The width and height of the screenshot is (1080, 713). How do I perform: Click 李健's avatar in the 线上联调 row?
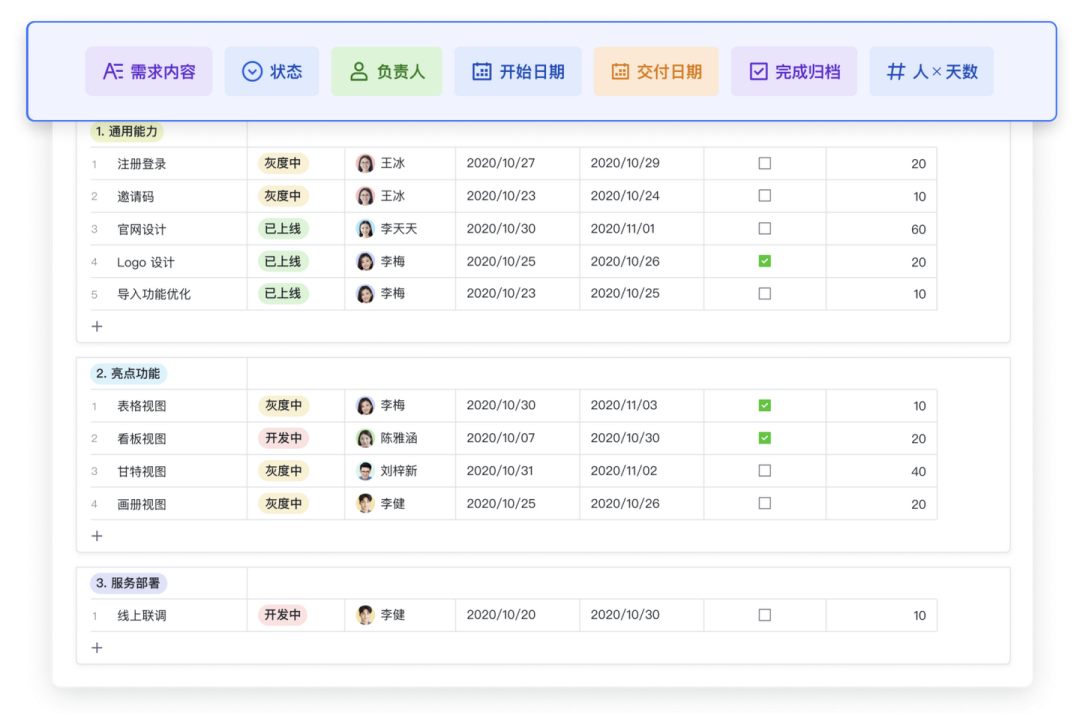click(365, 615)
